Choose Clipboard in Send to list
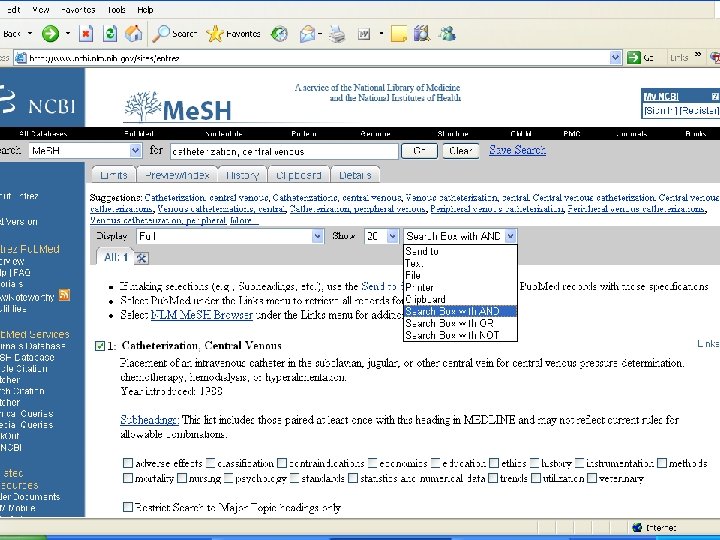 click(460, 299)
